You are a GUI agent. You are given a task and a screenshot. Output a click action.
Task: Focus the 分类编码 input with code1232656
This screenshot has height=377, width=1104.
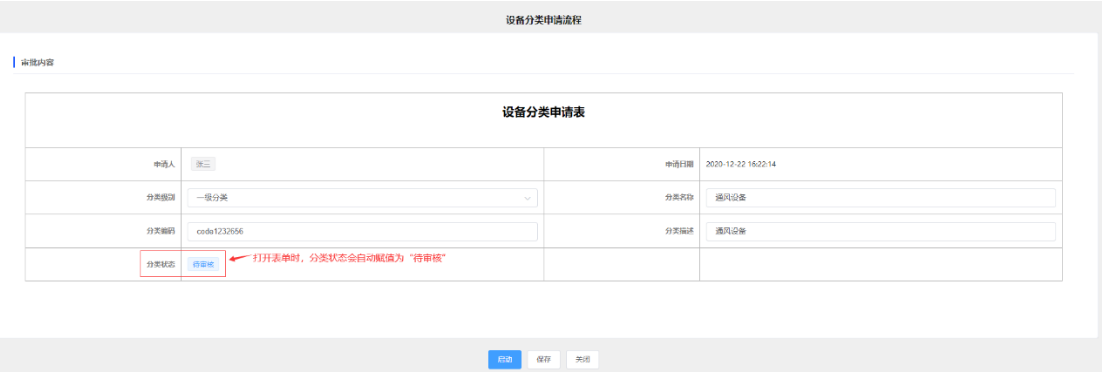pos(363,232)
